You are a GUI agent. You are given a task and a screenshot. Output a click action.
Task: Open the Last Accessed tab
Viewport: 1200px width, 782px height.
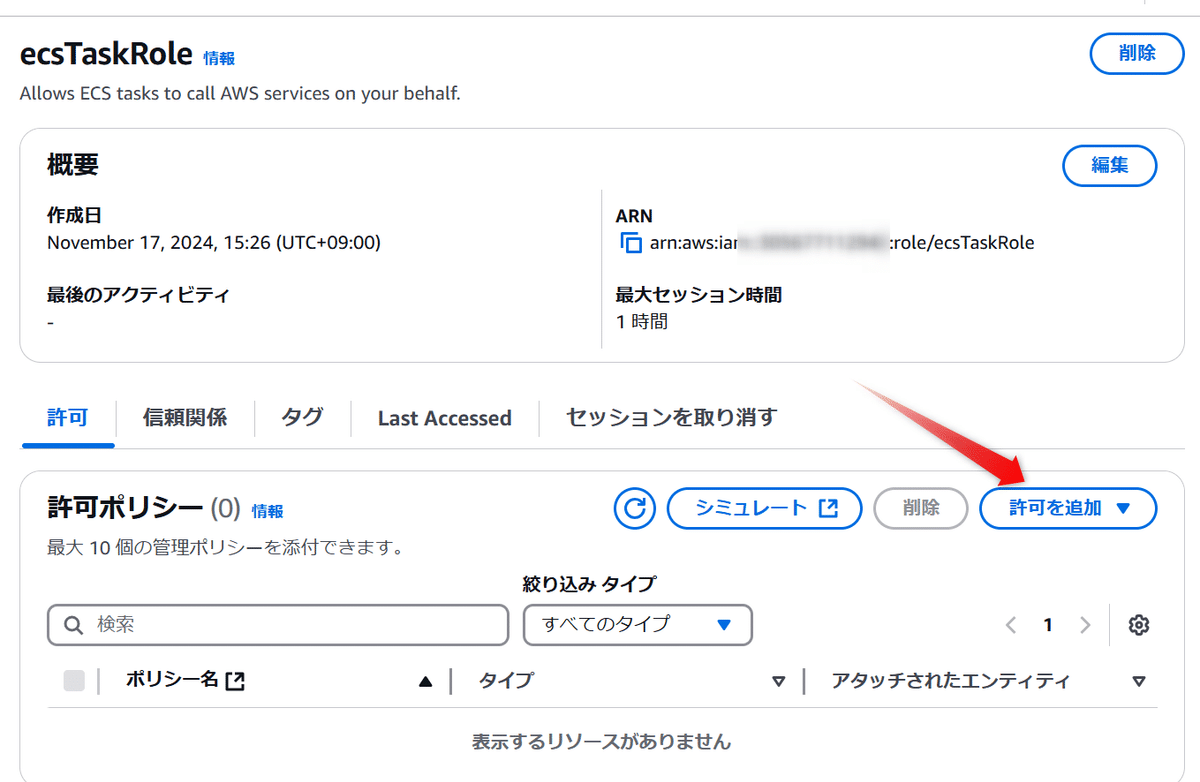click(x=444, y=418)
